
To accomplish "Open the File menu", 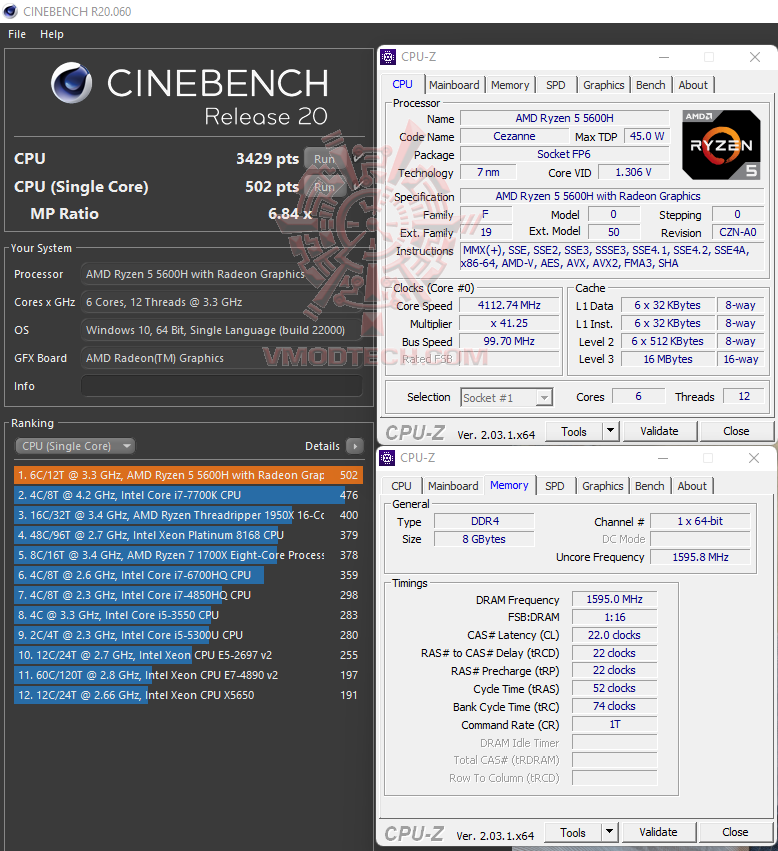I will point(17,34).
